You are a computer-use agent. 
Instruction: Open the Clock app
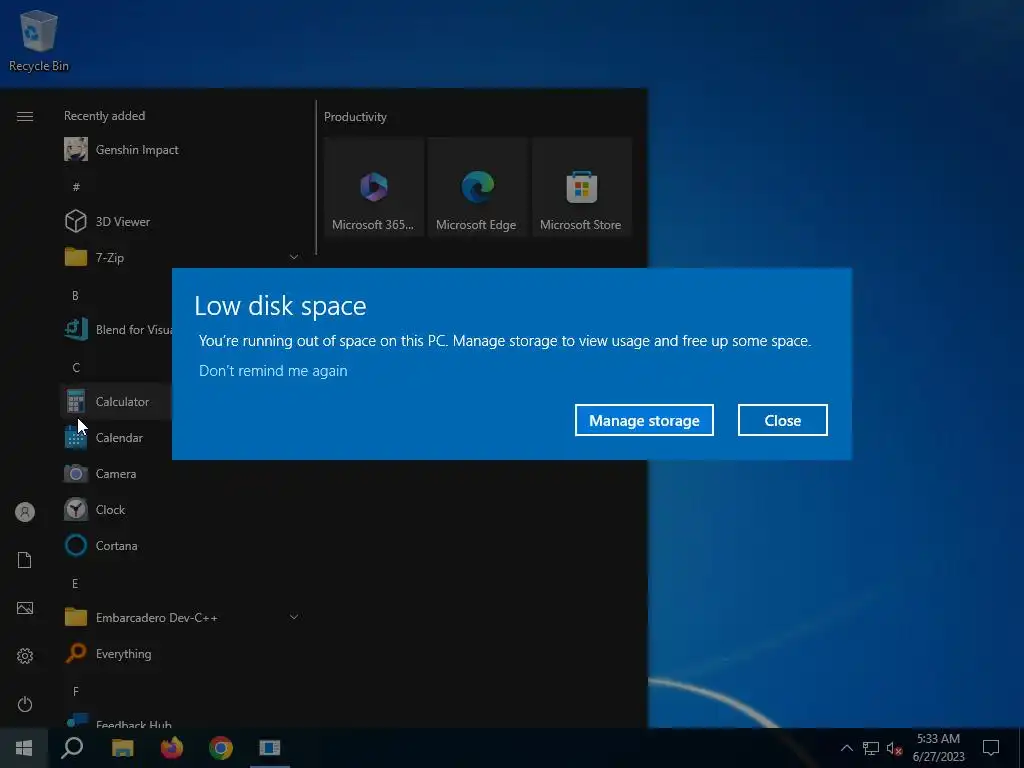pos(180,509)
